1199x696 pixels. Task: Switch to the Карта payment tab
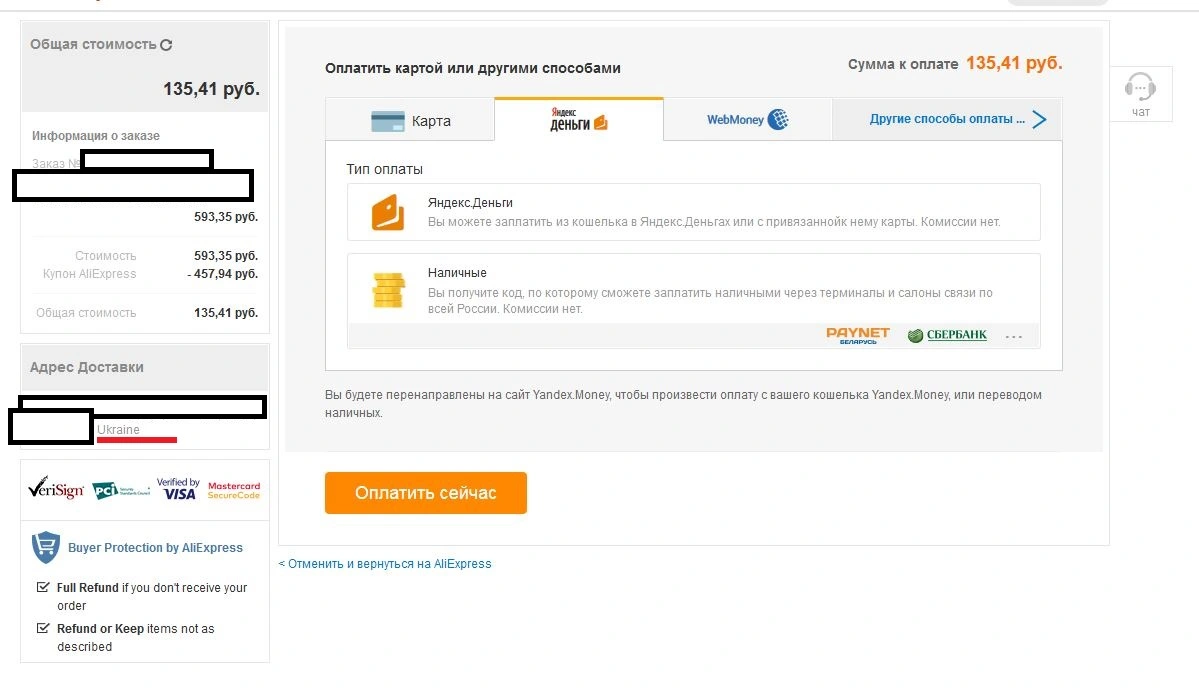[x=410, y=120]
